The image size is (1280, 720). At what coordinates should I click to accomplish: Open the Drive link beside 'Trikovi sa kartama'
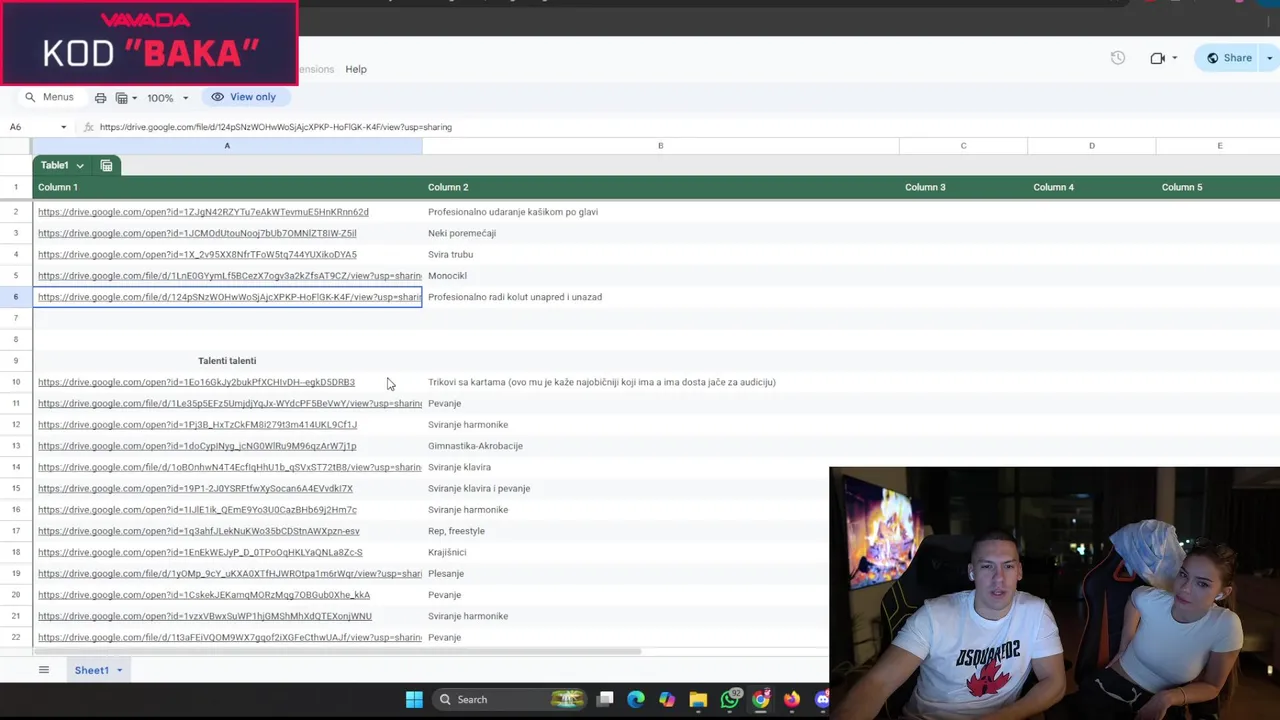pos(196,382)
